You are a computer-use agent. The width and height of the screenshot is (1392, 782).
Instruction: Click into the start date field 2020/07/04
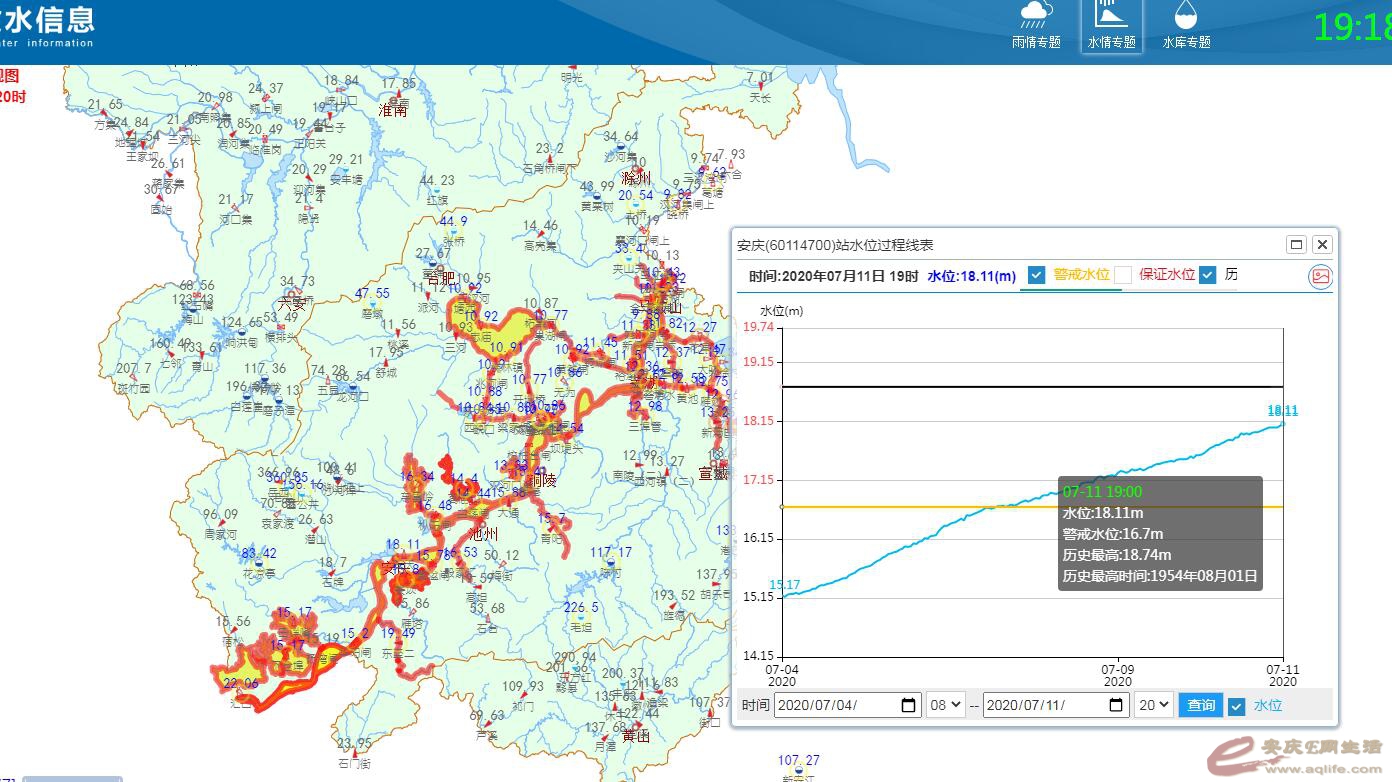835,705
